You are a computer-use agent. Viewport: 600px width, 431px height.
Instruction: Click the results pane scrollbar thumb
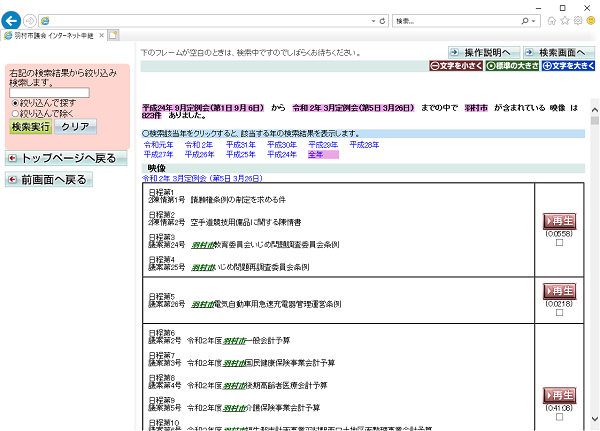[594, 121]
